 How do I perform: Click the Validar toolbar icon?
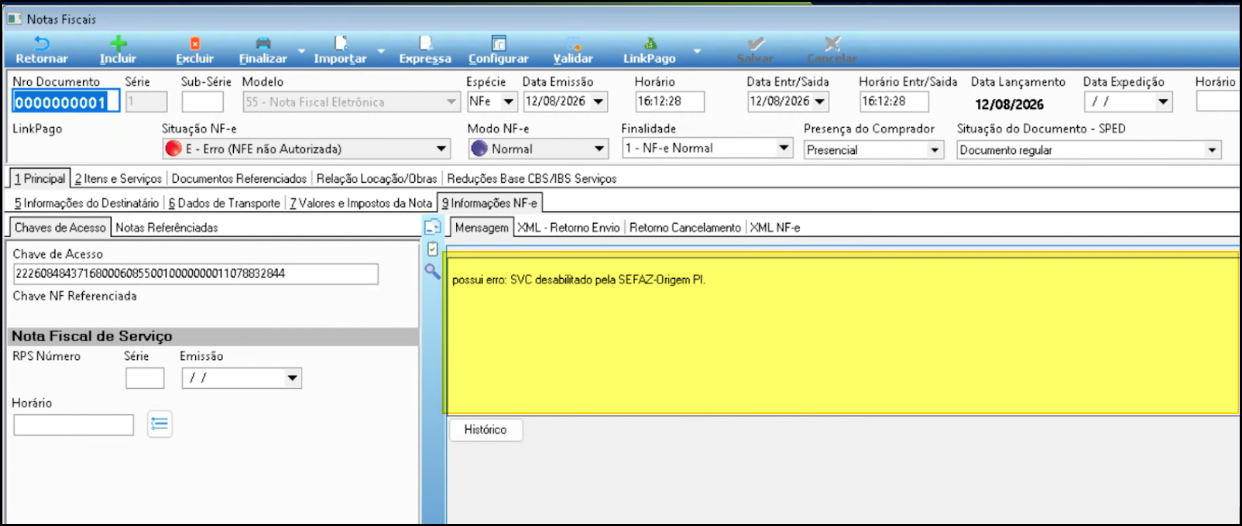[x=573, y=43]
